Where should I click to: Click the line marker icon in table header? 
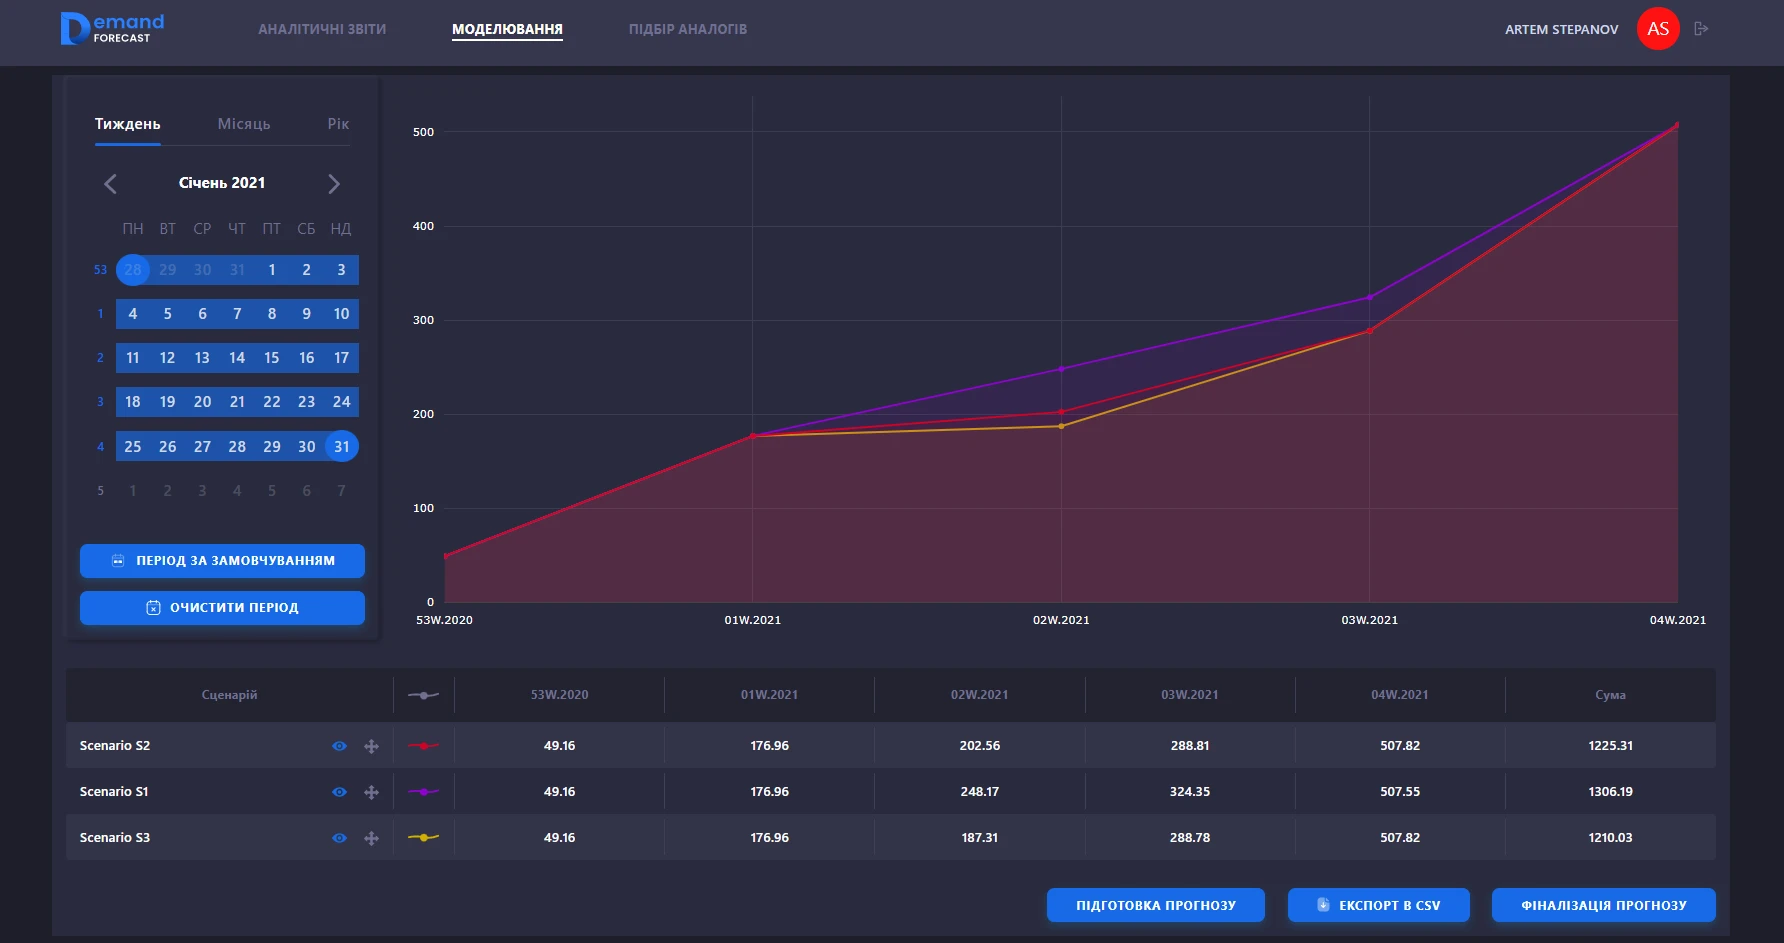(423, 695)
